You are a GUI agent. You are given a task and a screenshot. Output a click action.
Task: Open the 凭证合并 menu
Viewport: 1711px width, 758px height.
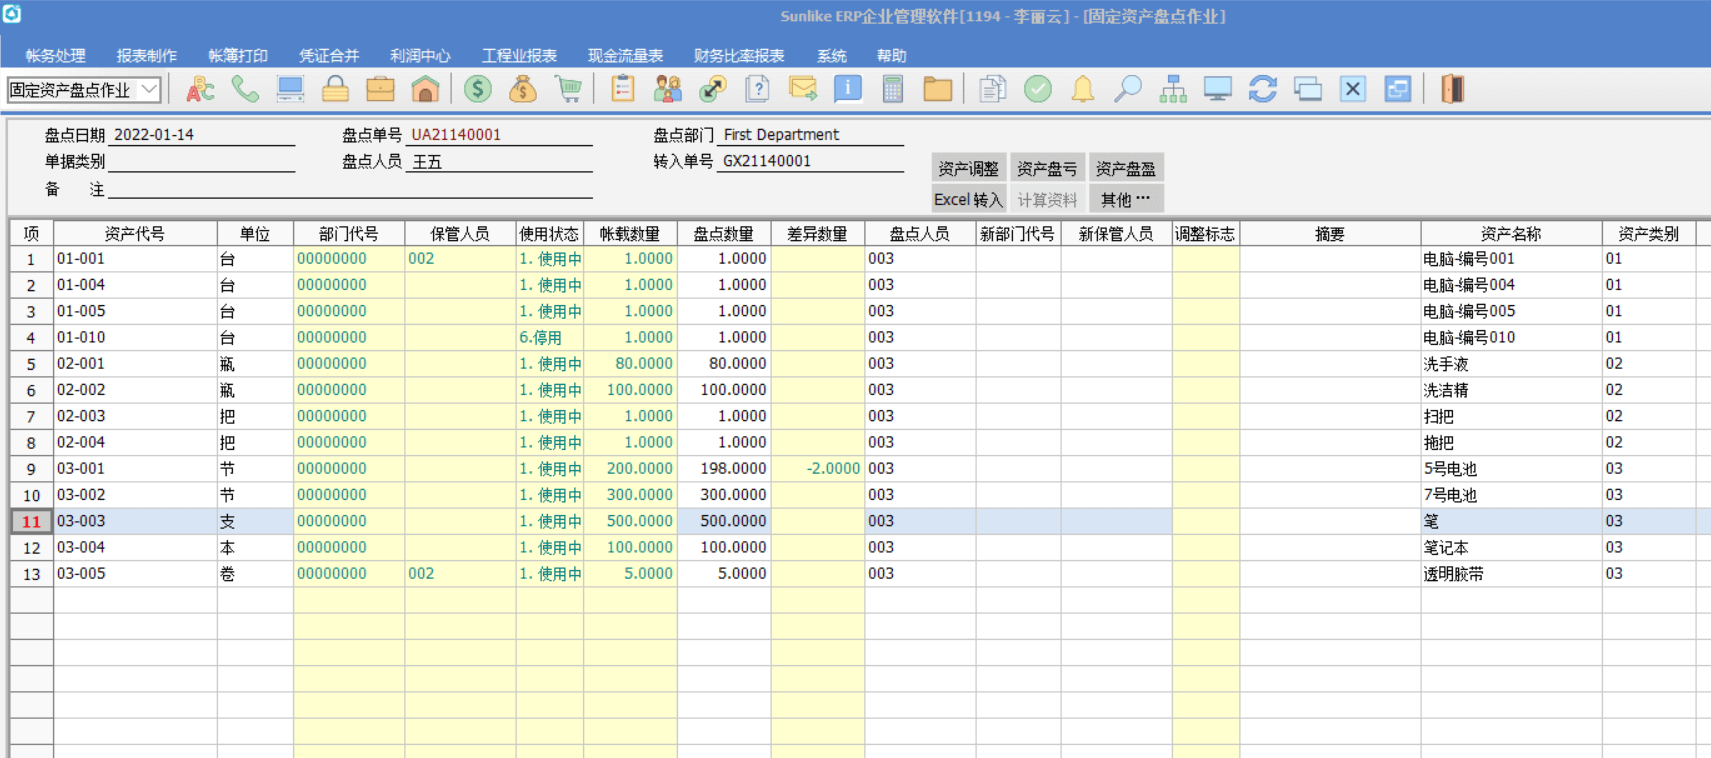pos(329,56)
